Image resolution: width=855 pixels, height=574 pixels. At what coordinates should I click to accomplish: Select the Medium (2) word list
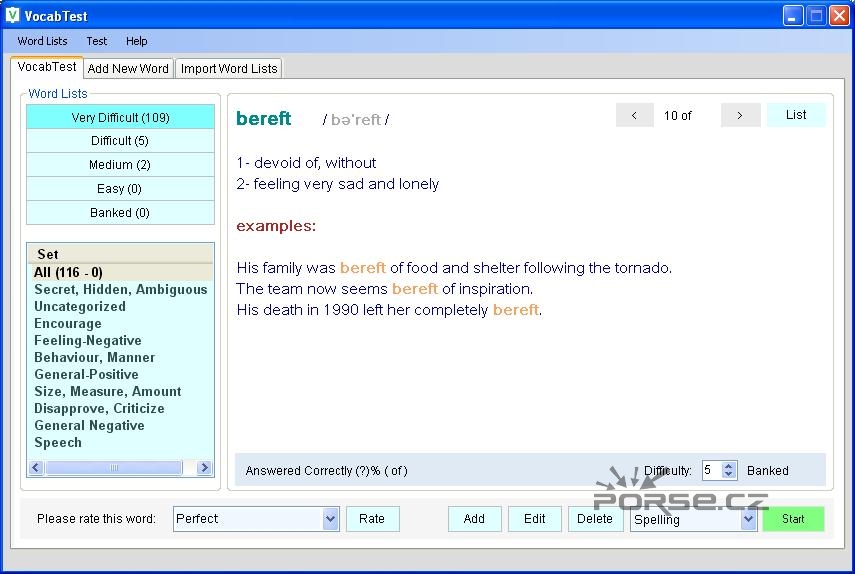pyautogui.click(x=121, y=165)
